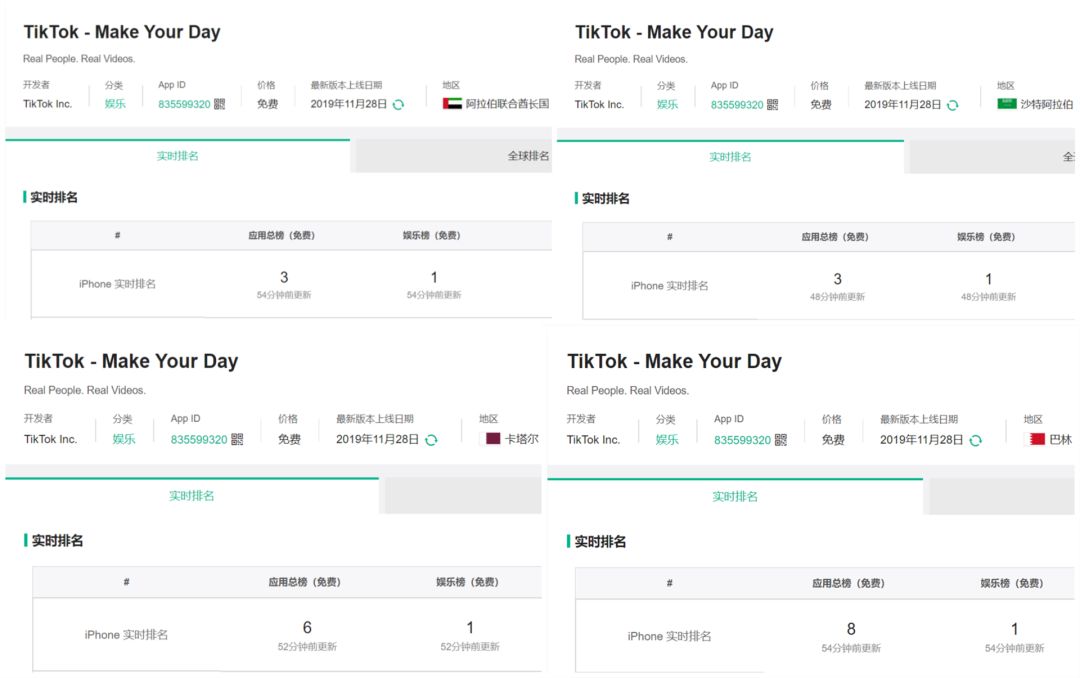
Task: Select the Saudi Arabia flag icon
Action: [1006, 104]
